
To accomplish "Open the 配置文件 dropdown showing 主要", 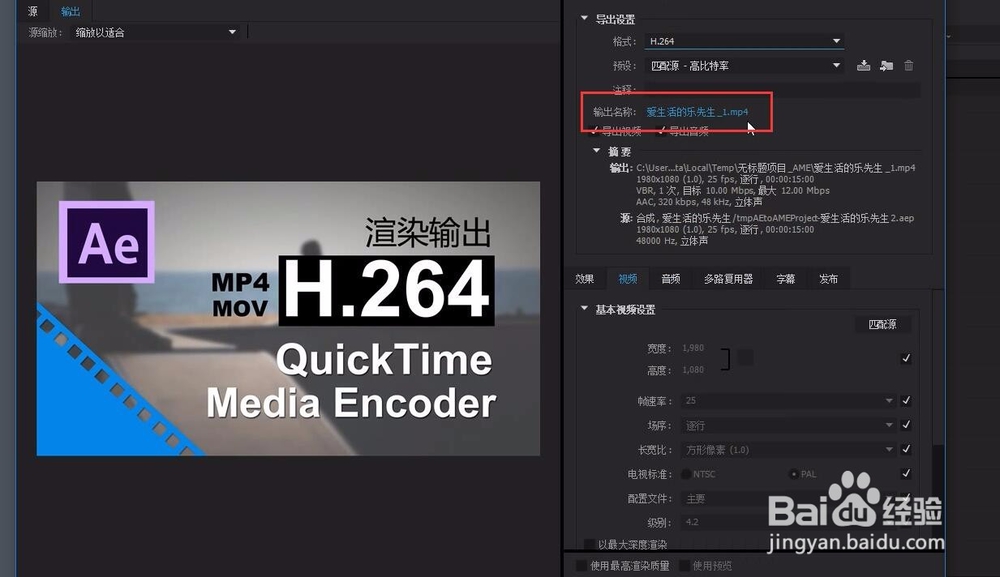I will [788, 498].
